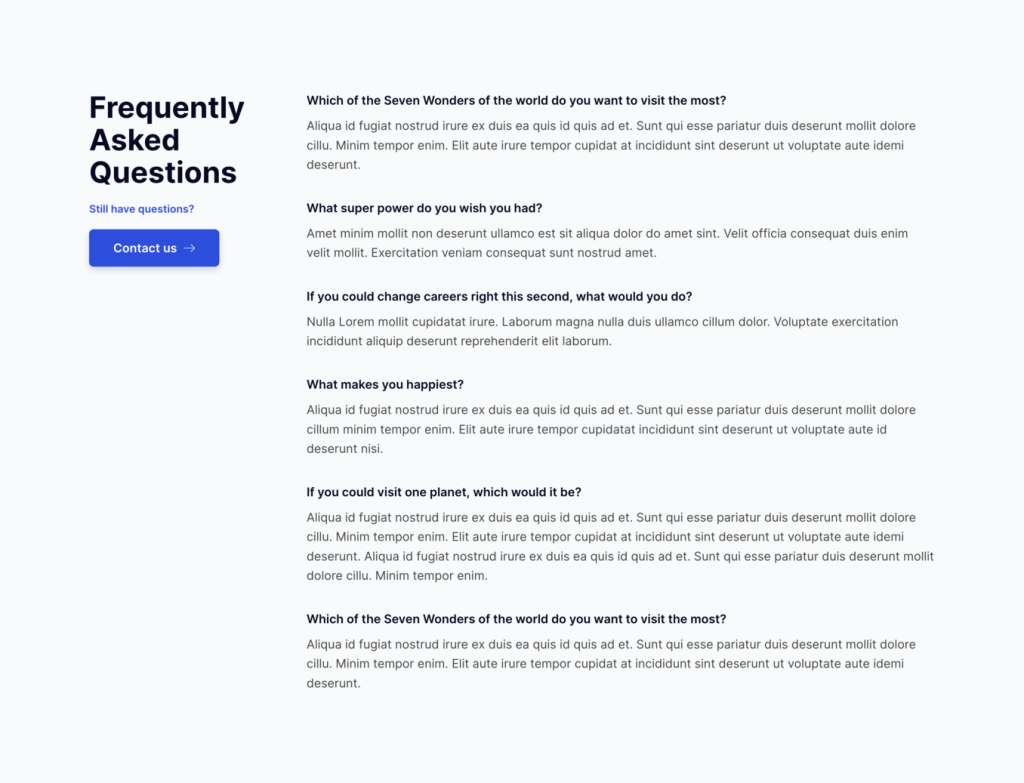
Task: Click the word 'Questions' in the main heading
Action: pos(163,172)
